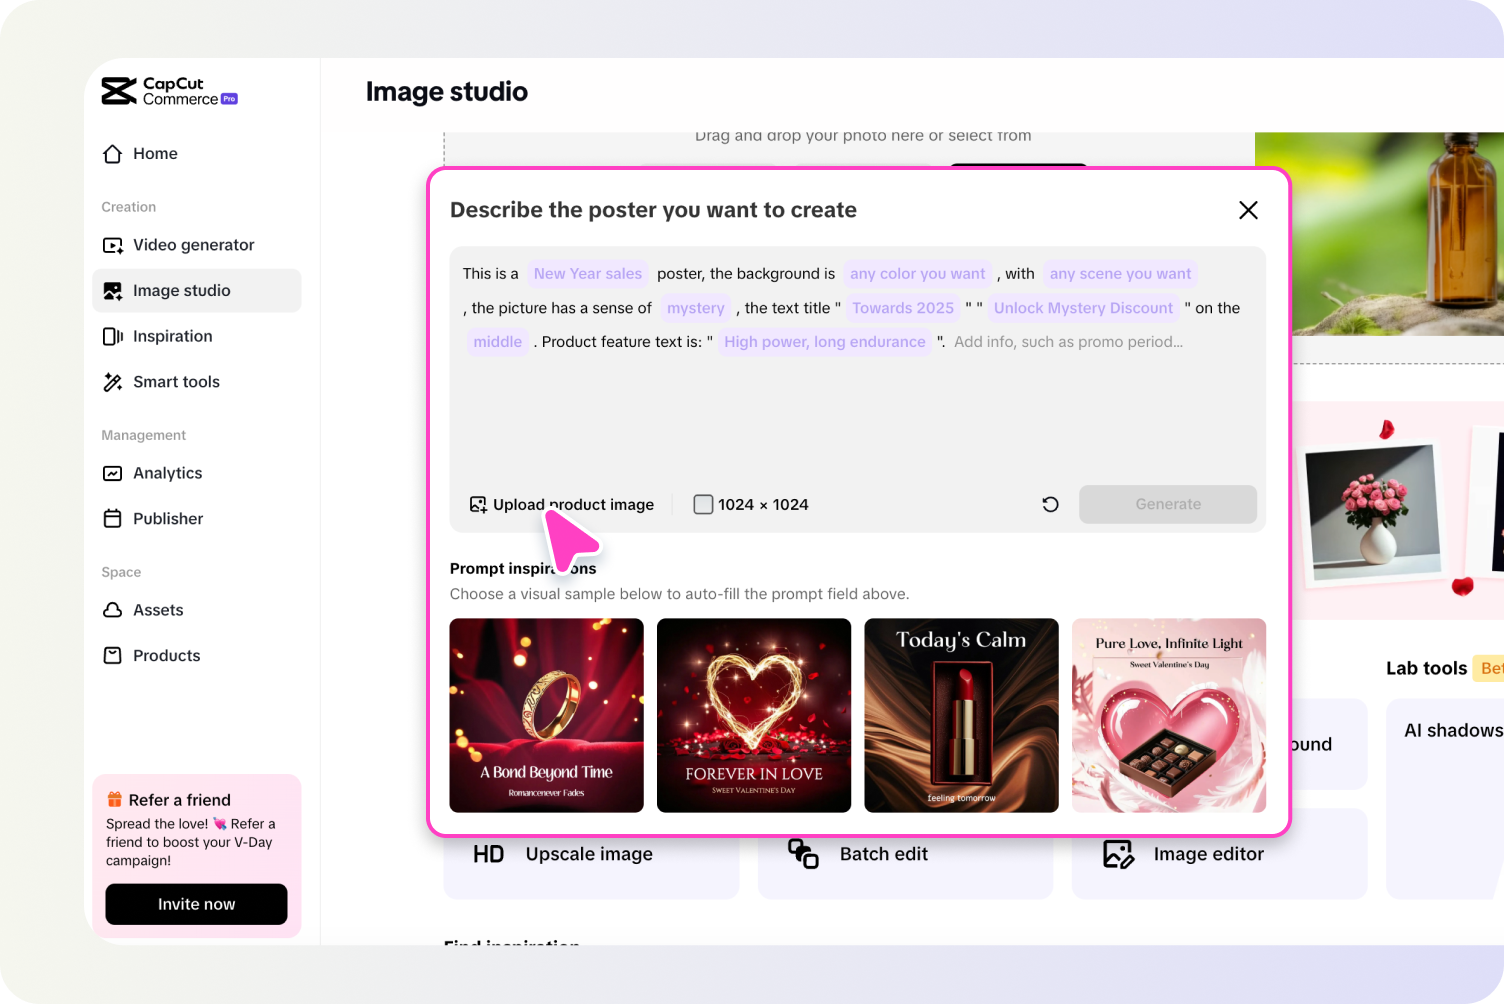
Task: Click the Image editor icon
Action: coord(1118,854)
